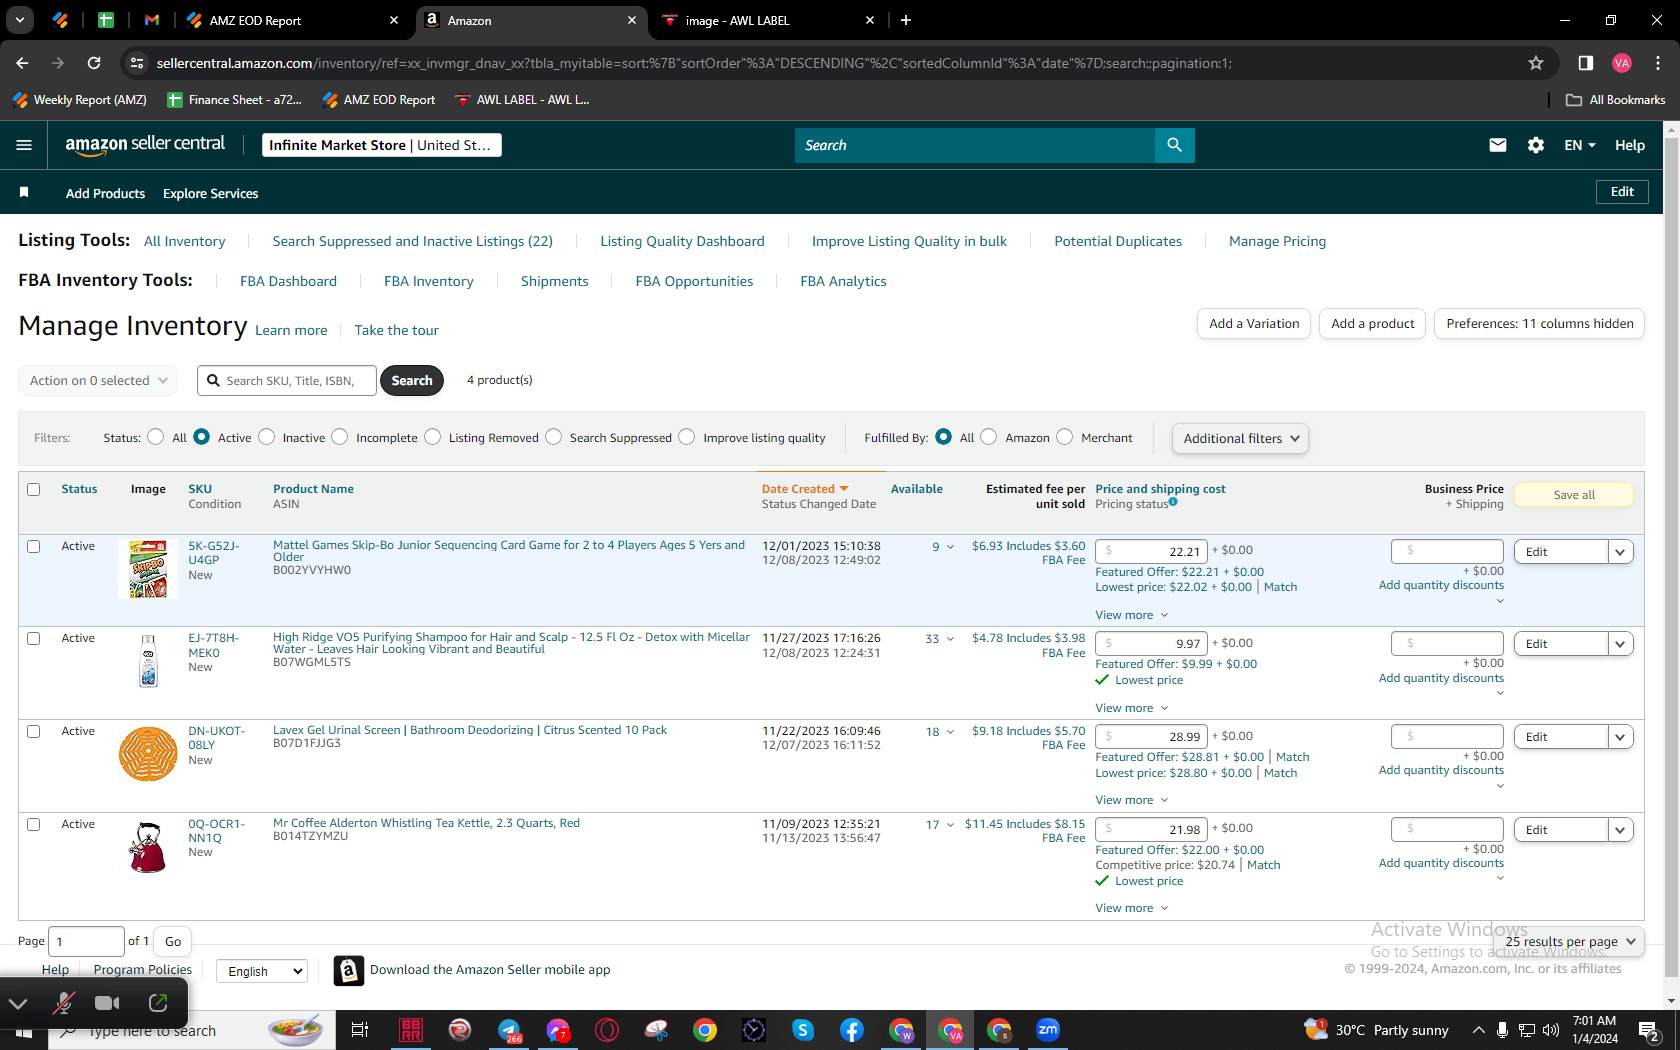Open the FBA Dashboard tool

click(x=288, y=282)
